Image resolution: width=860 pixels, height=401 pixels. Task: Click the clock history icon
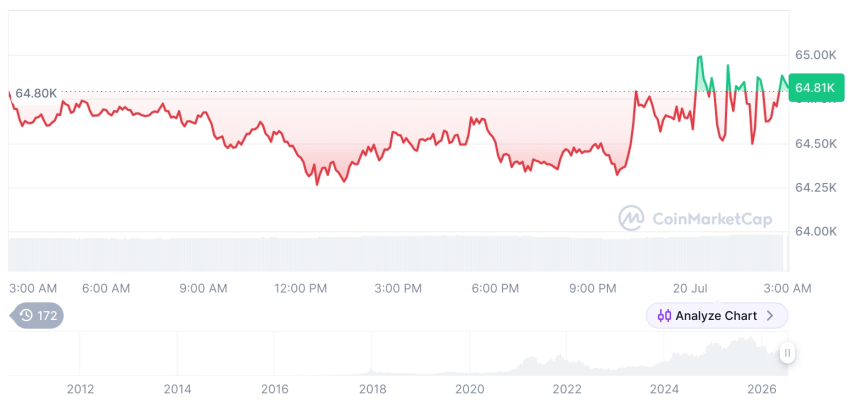[x=26, y=315]
